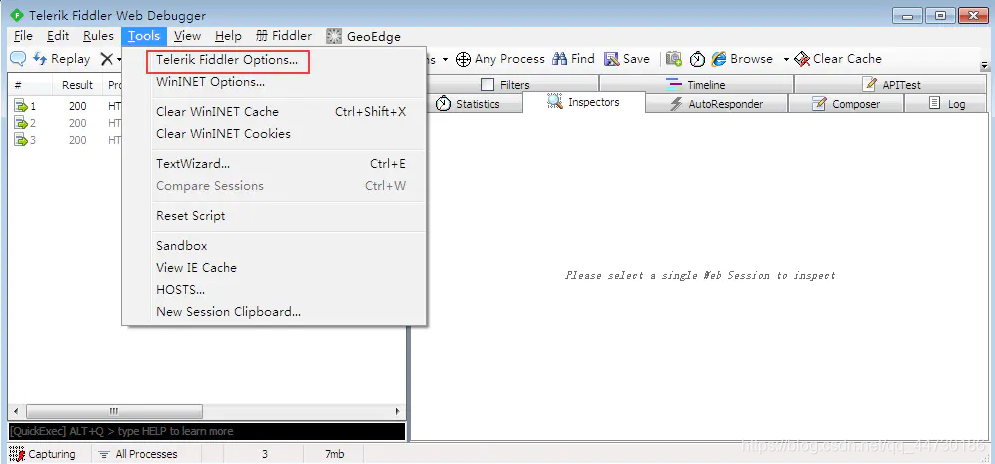Click the Any Process target icon
Viewport: 995px width, 464px height.
pyautogui.click(x=463, y=59)
